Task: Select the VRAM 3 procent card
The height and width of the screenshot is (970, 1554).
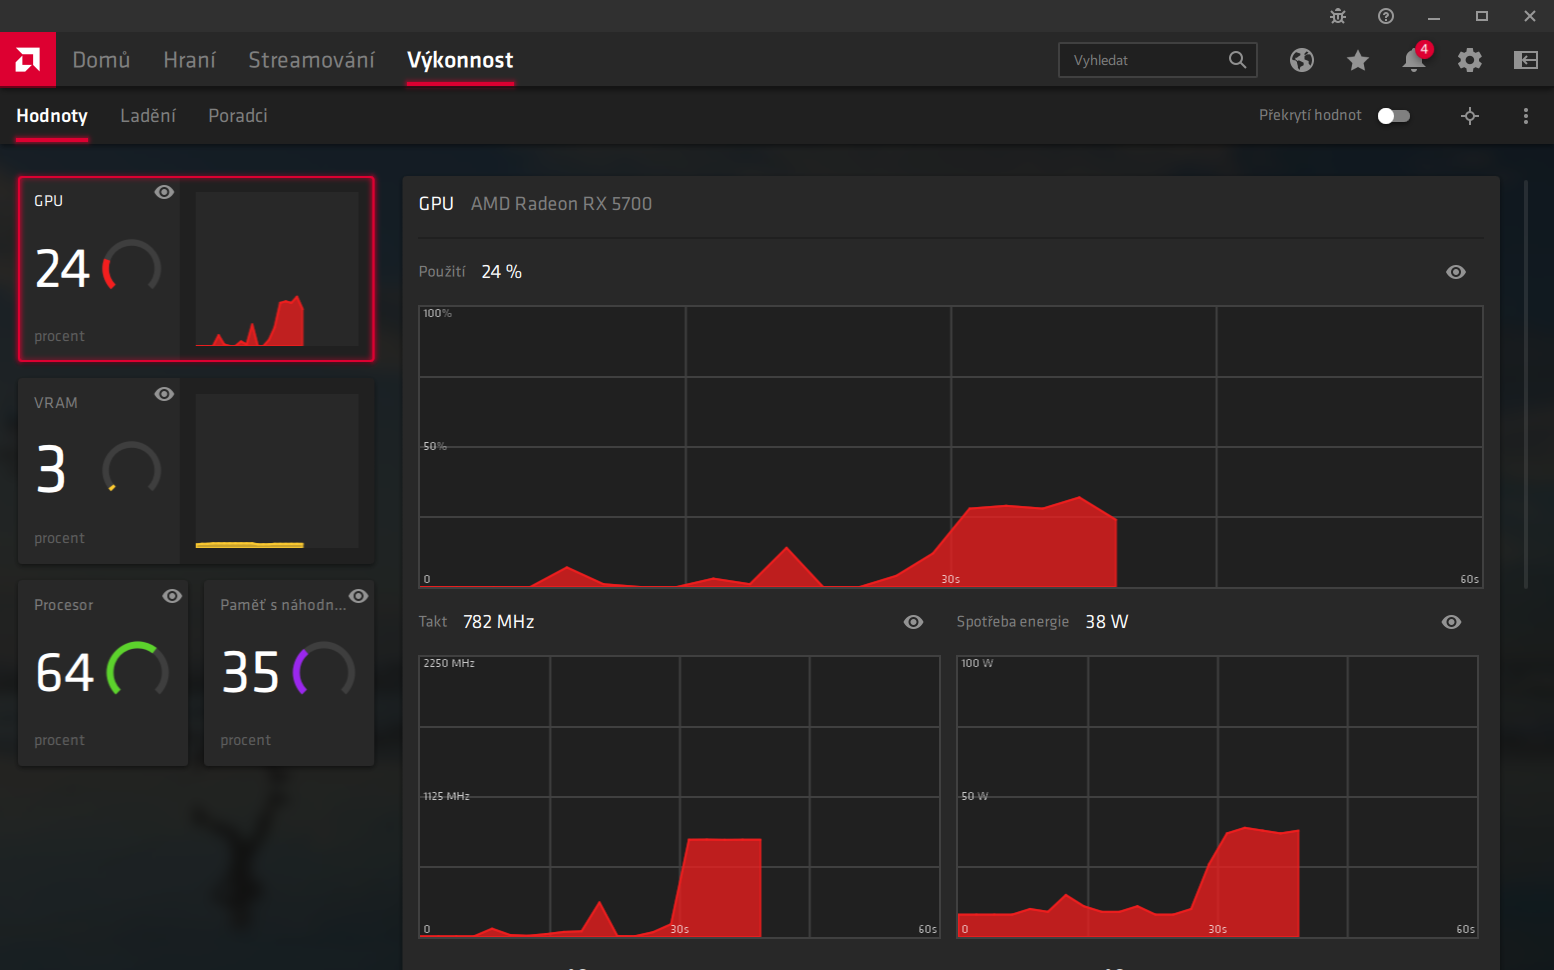Action: tap(196, 471)
